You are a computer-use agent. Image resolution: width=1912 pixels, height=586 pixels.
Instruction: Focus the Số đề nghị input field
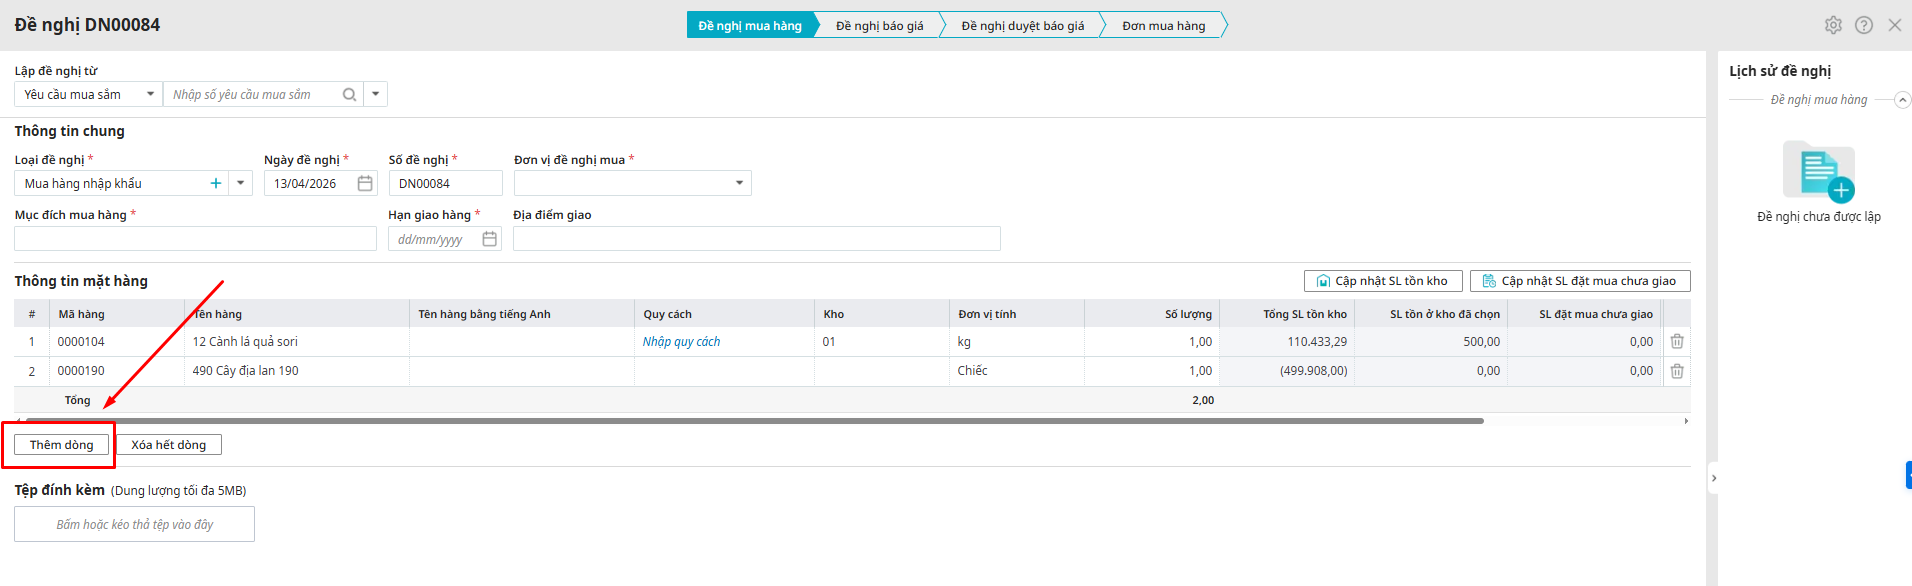[445, 183]
